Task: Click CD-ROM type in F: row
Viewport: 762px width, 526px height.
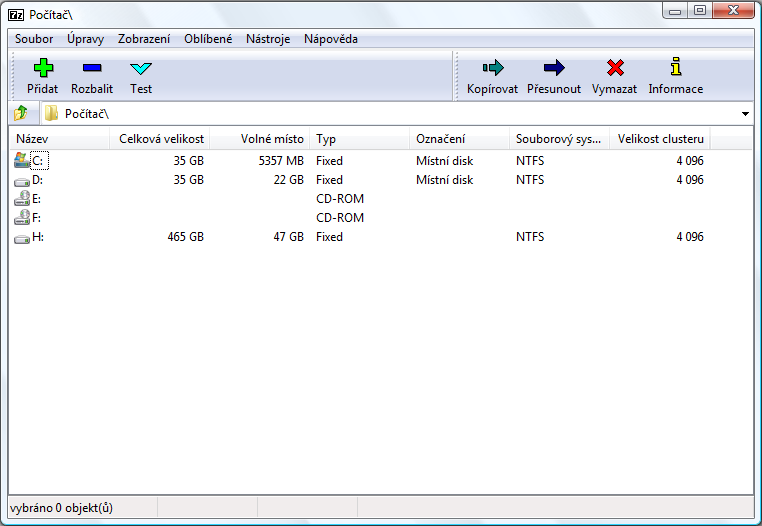Action: [x=340, y=218]
